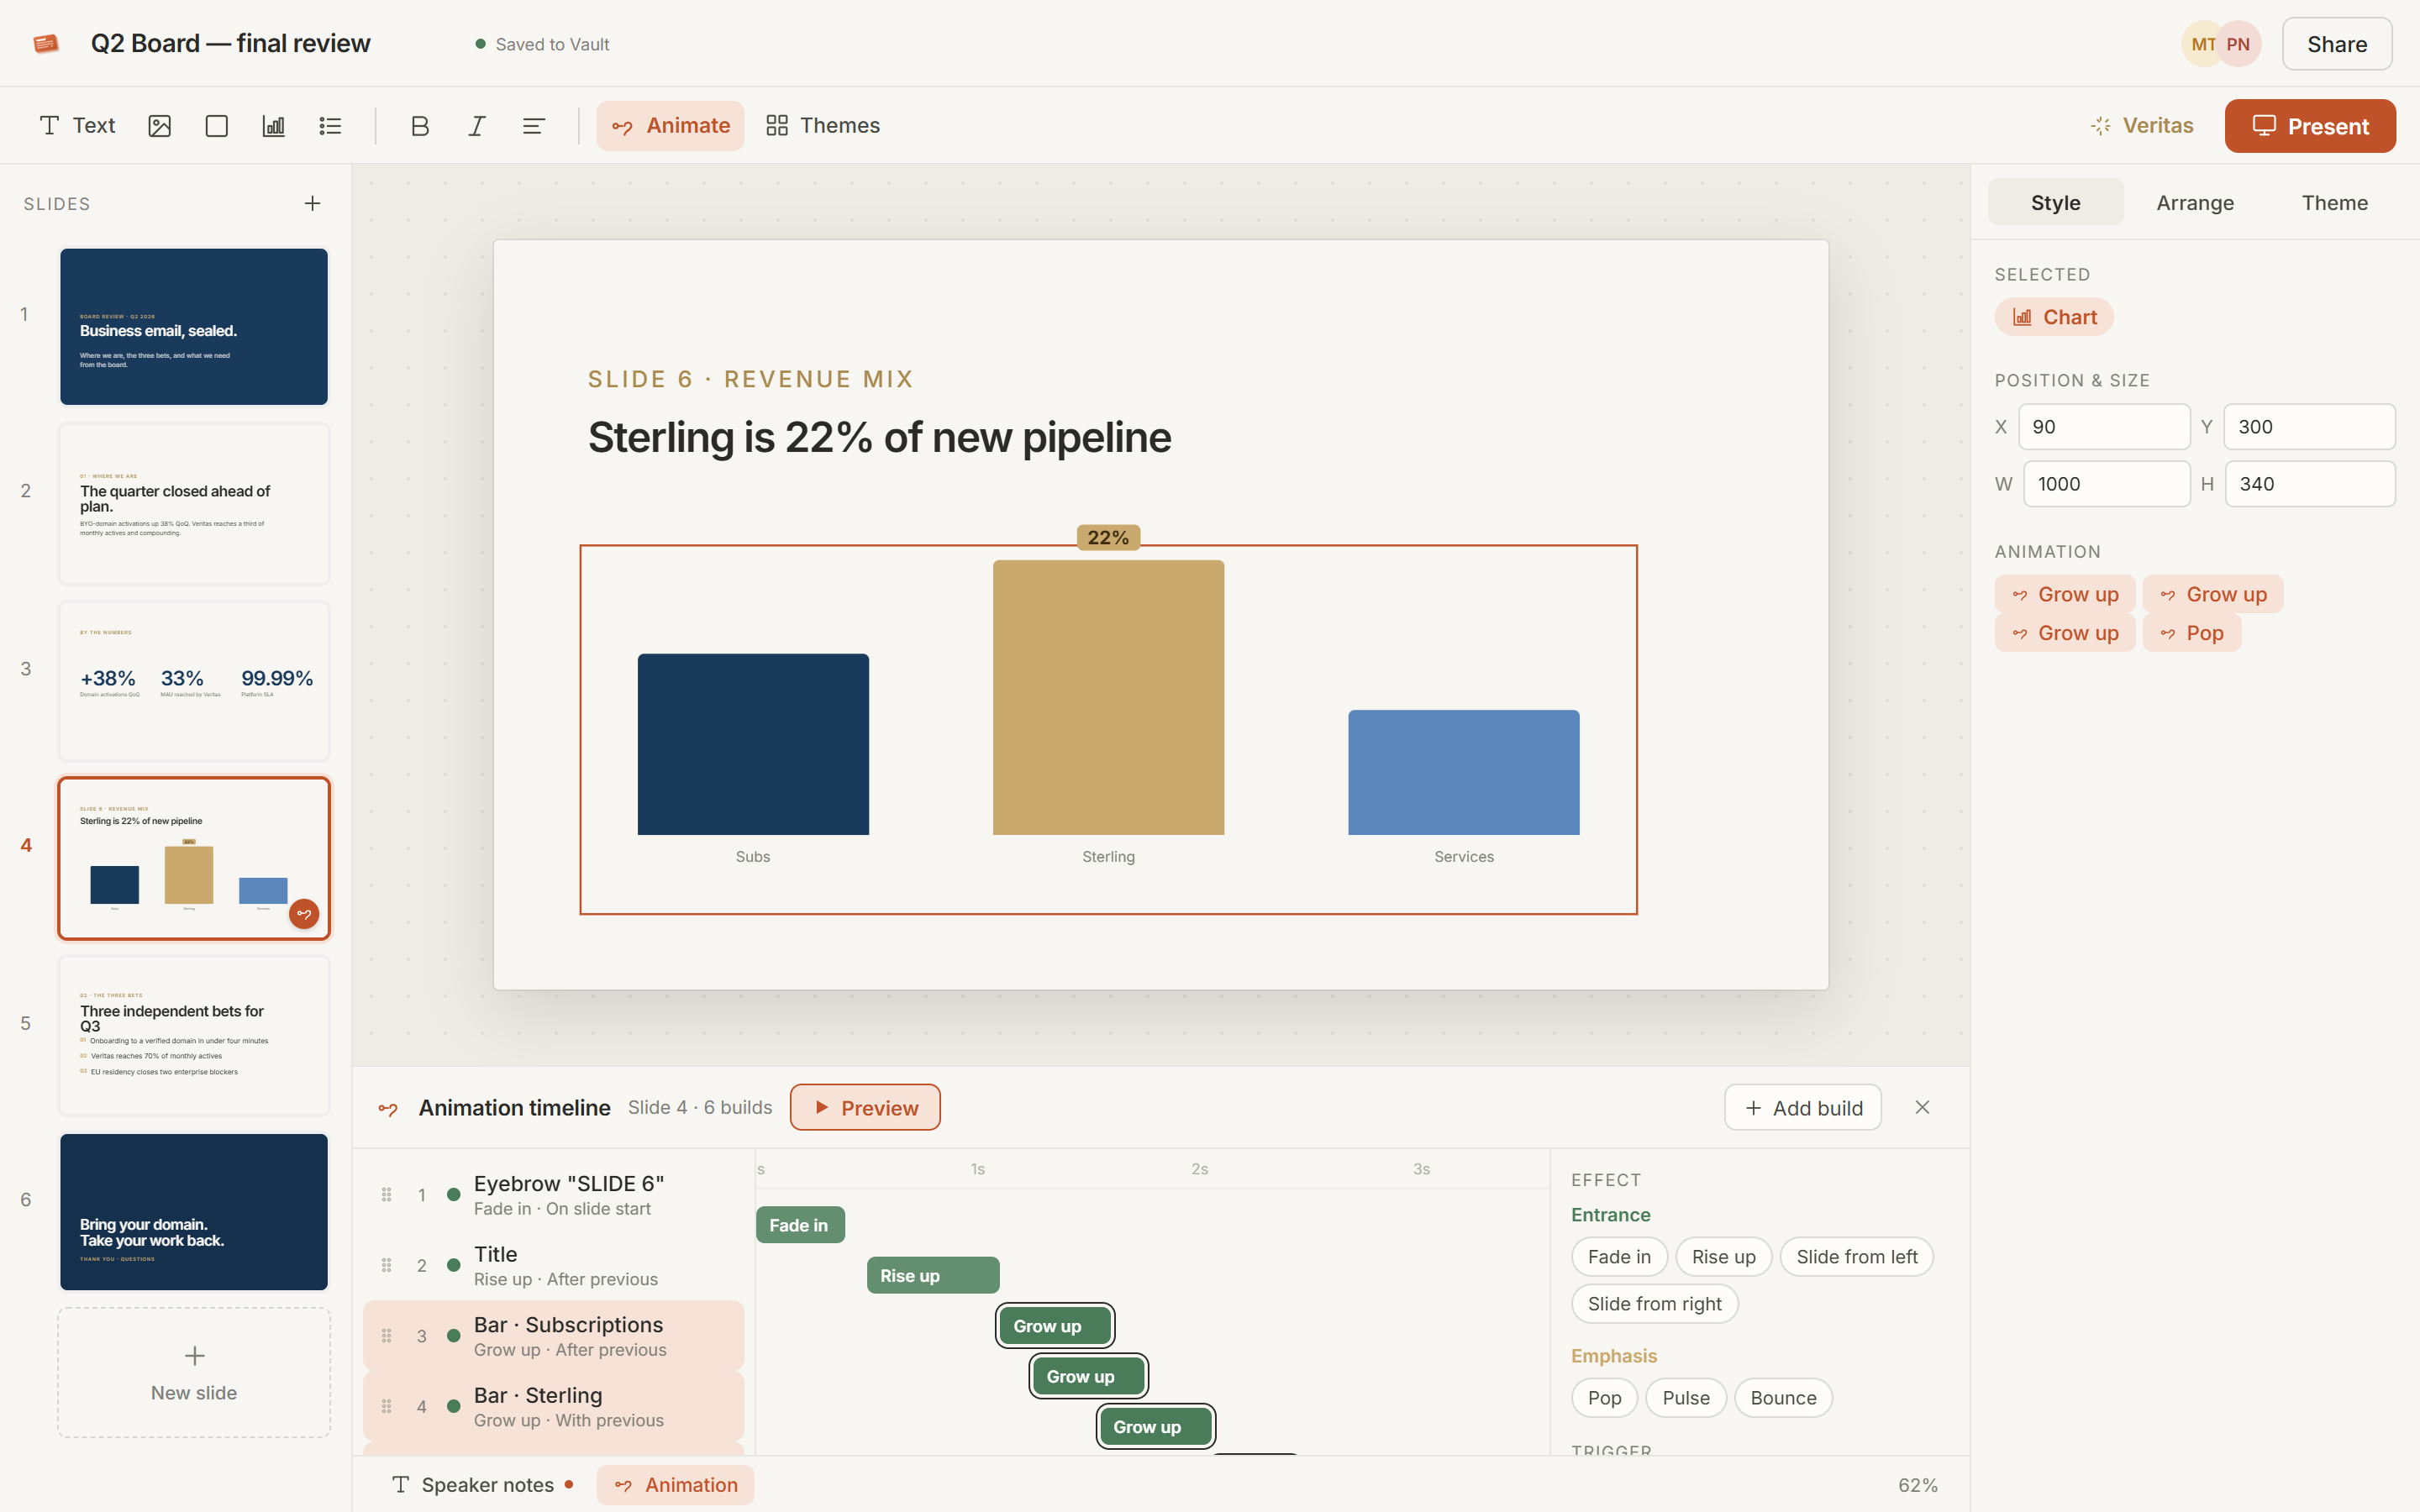Preview the animation timeline
Image resolution: width=2420 pixels, height=1512 pixels.
click(x=865, y=1107)
